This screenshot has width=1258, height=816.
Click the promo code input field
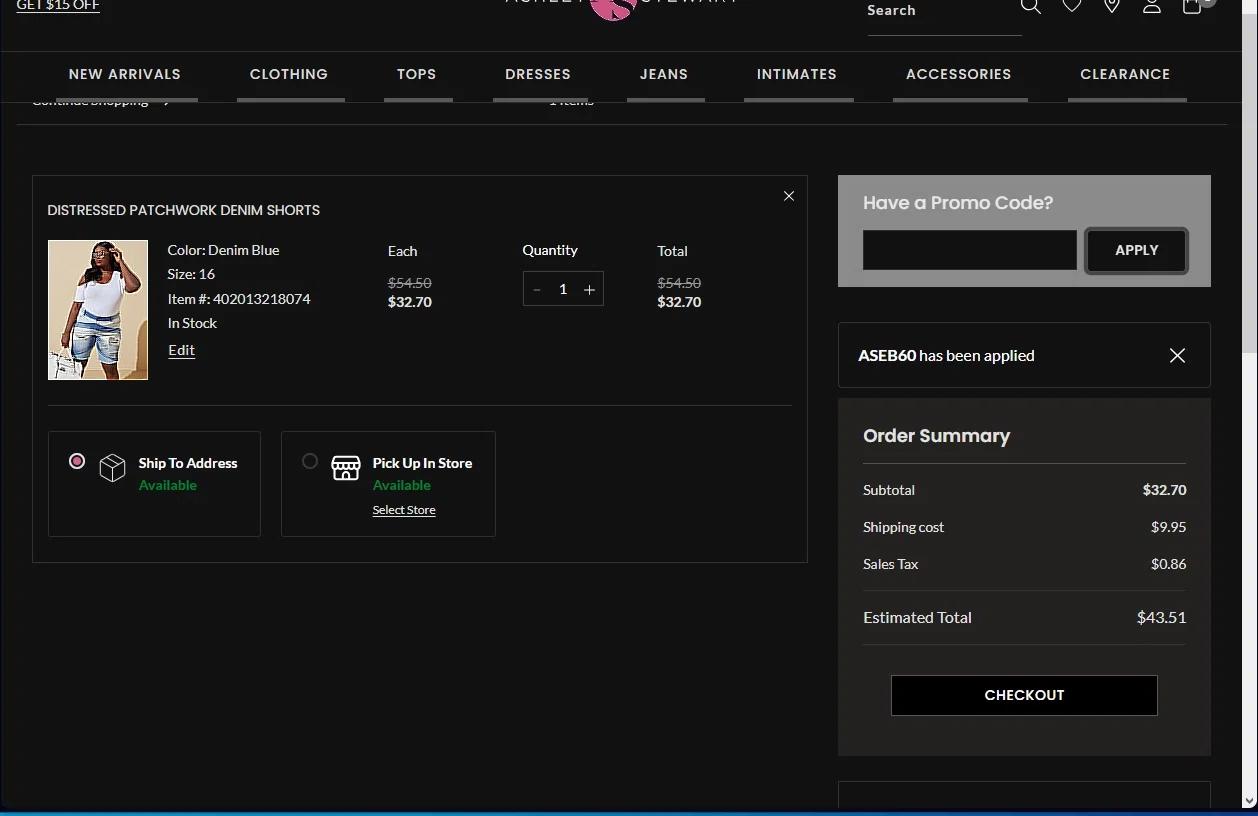pos(970,250)
